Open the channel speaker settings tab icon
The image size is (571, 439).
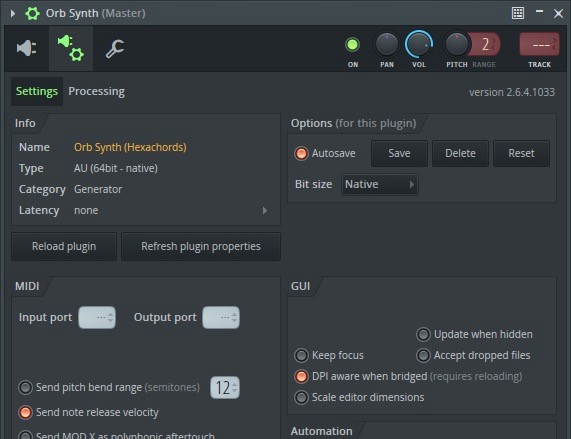tap(27, 48)
